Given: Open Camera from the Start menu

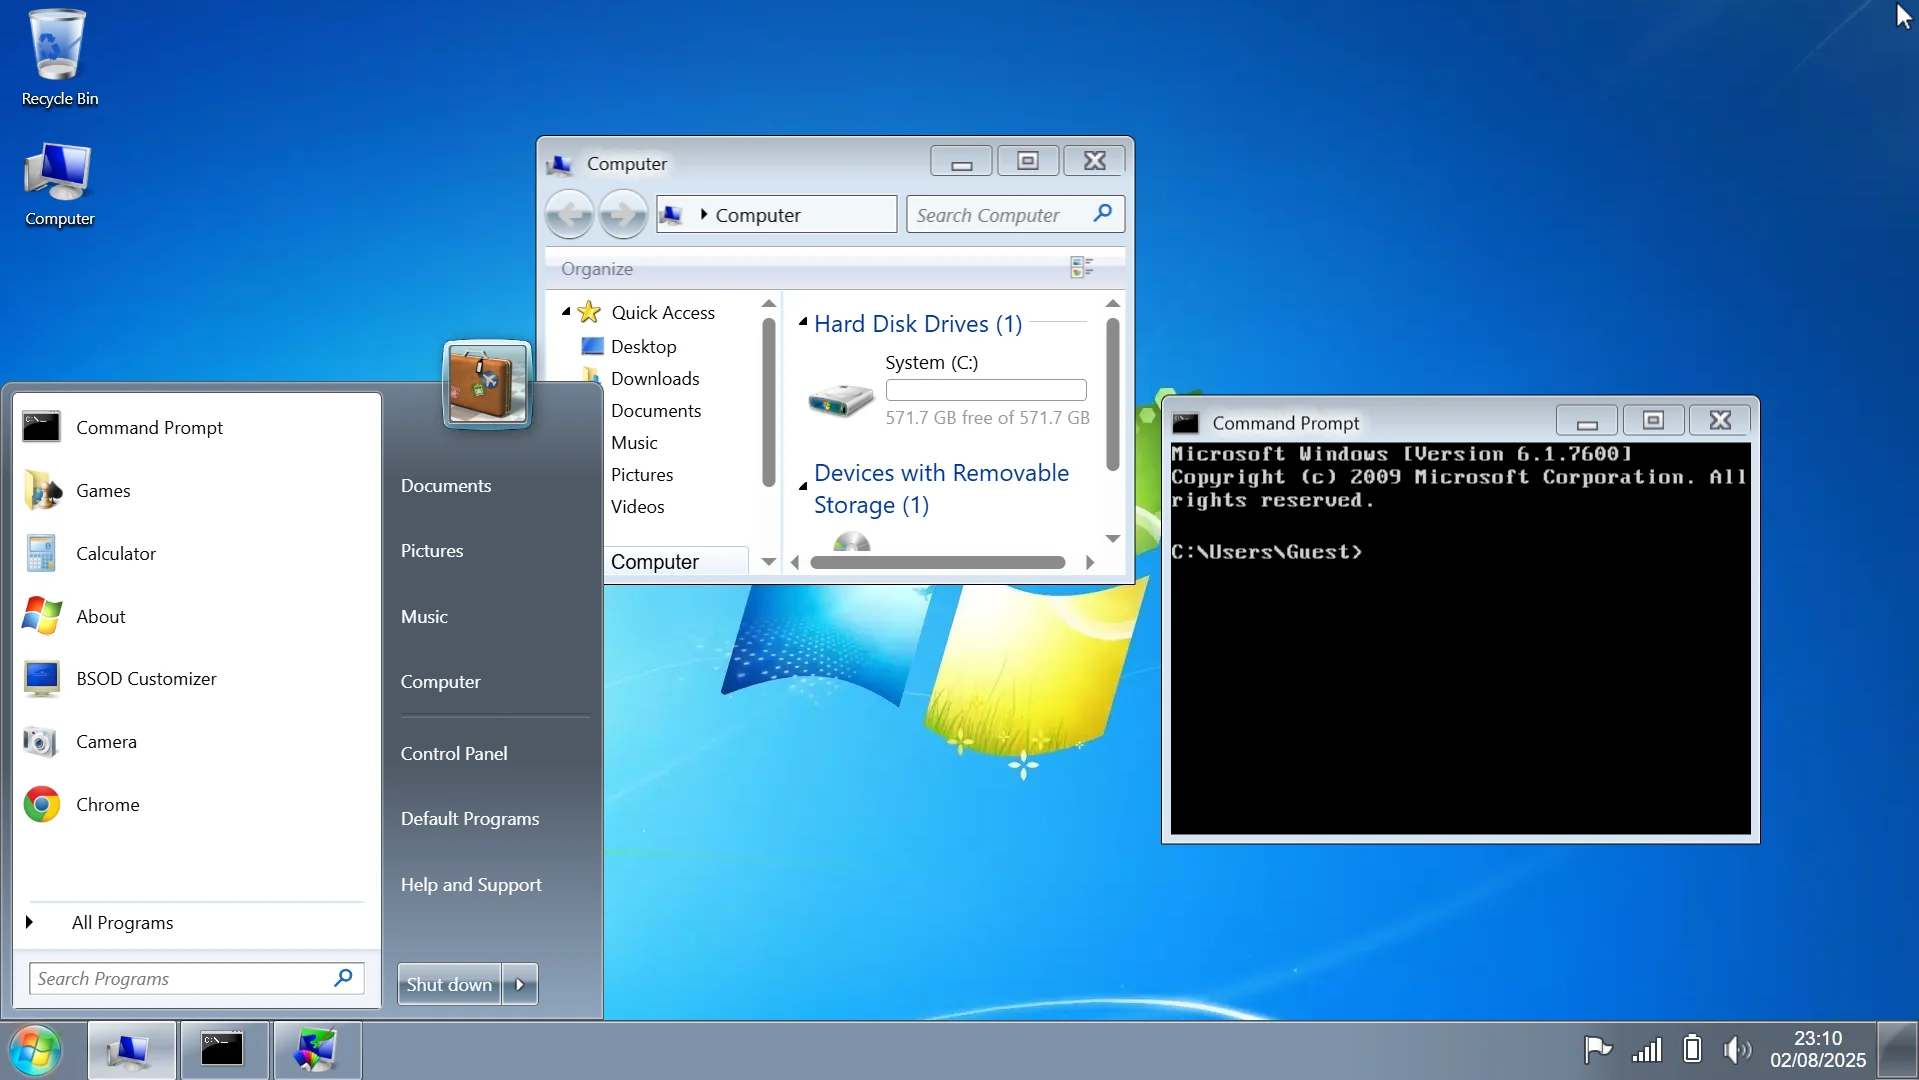Looking at the screenshot, I should pyautogui.click(x=198, y=742).
